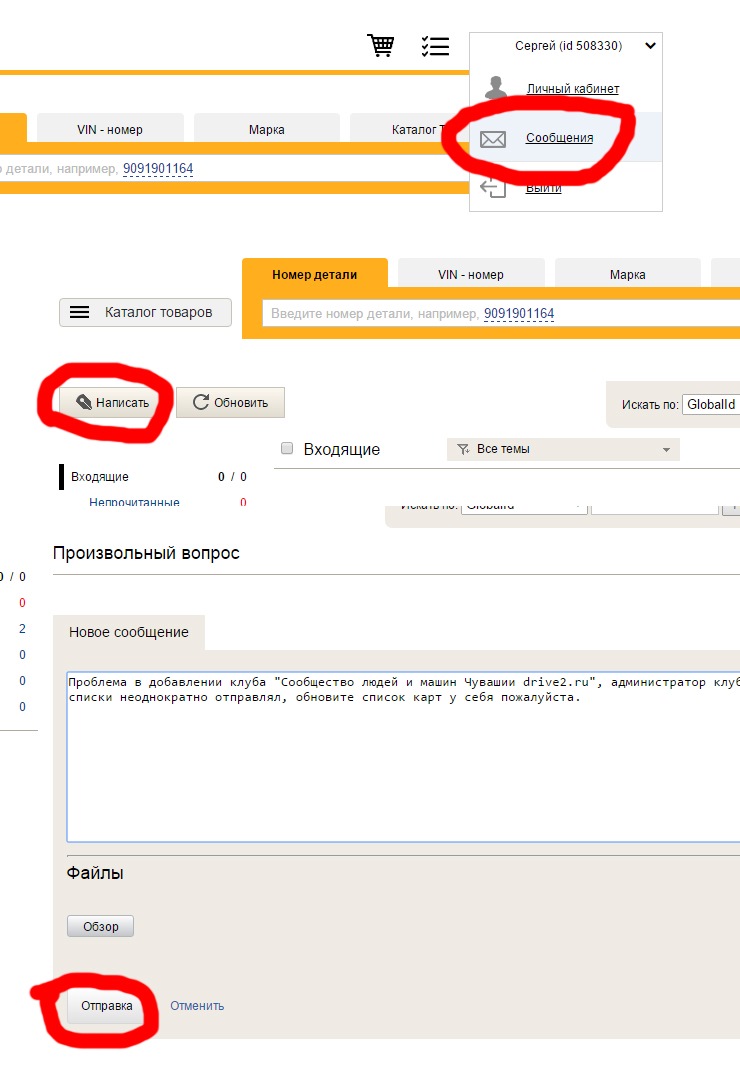
Task: Click inside the message text area
Action: tap(403, 756)
